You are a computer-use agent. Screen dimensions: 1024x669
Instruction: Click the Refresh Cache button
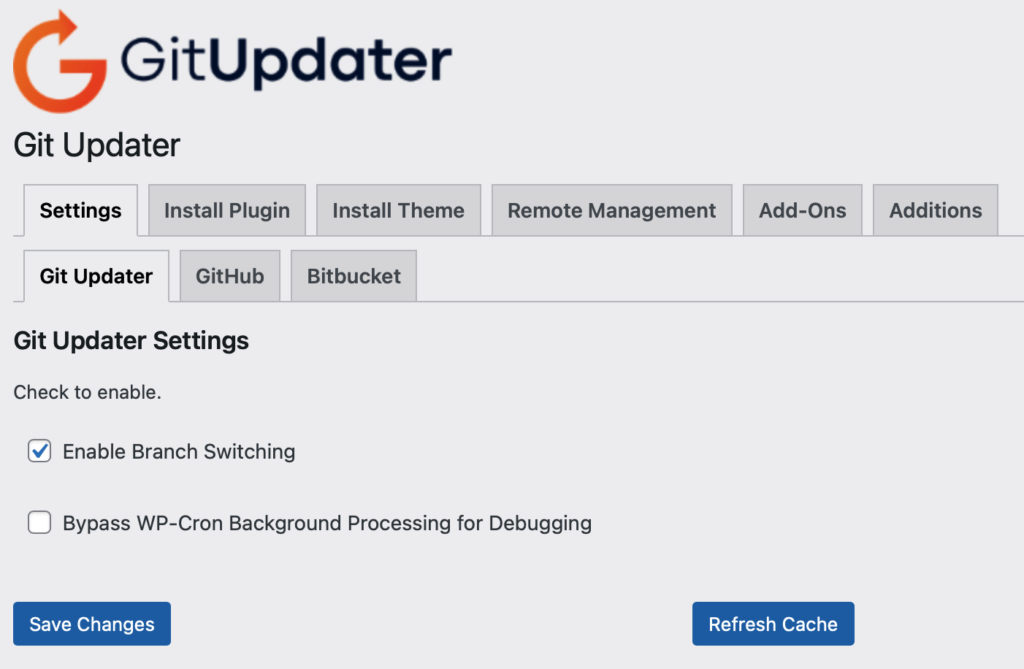pyautogui.click(x=773, y=624)
